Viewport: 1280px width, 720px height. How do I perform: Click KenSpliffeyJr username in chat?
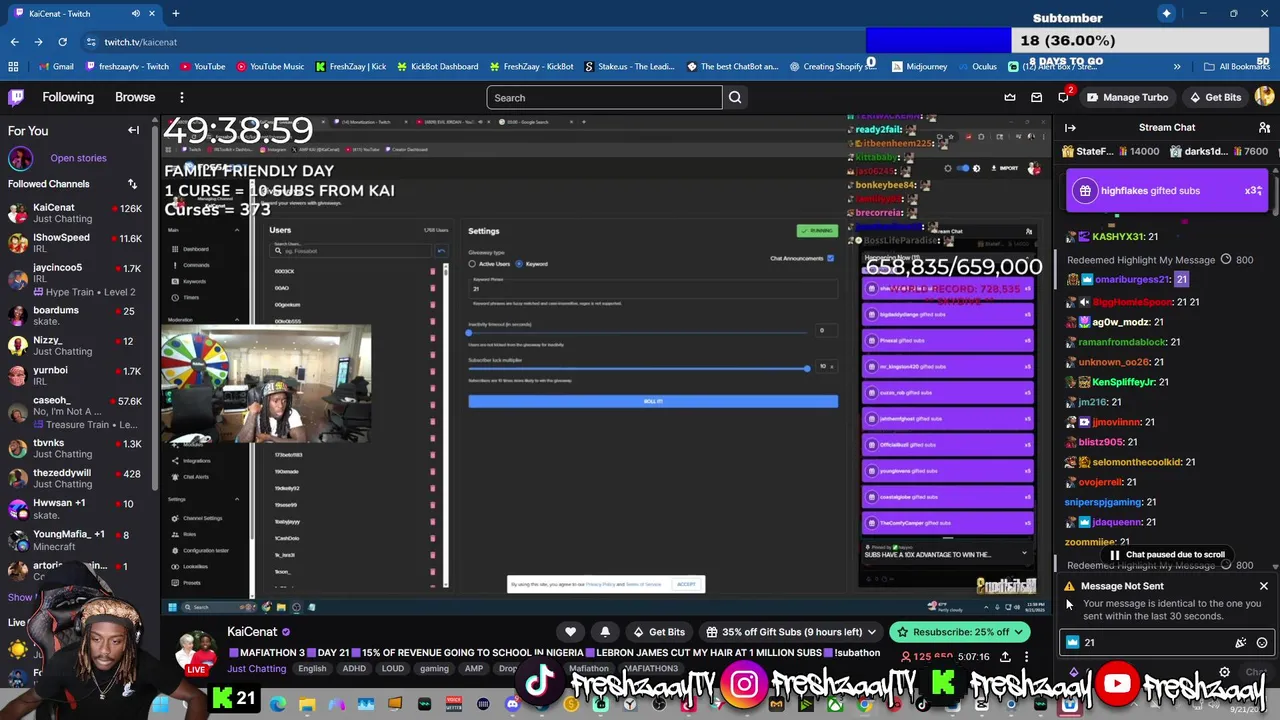pos(1124,382)
